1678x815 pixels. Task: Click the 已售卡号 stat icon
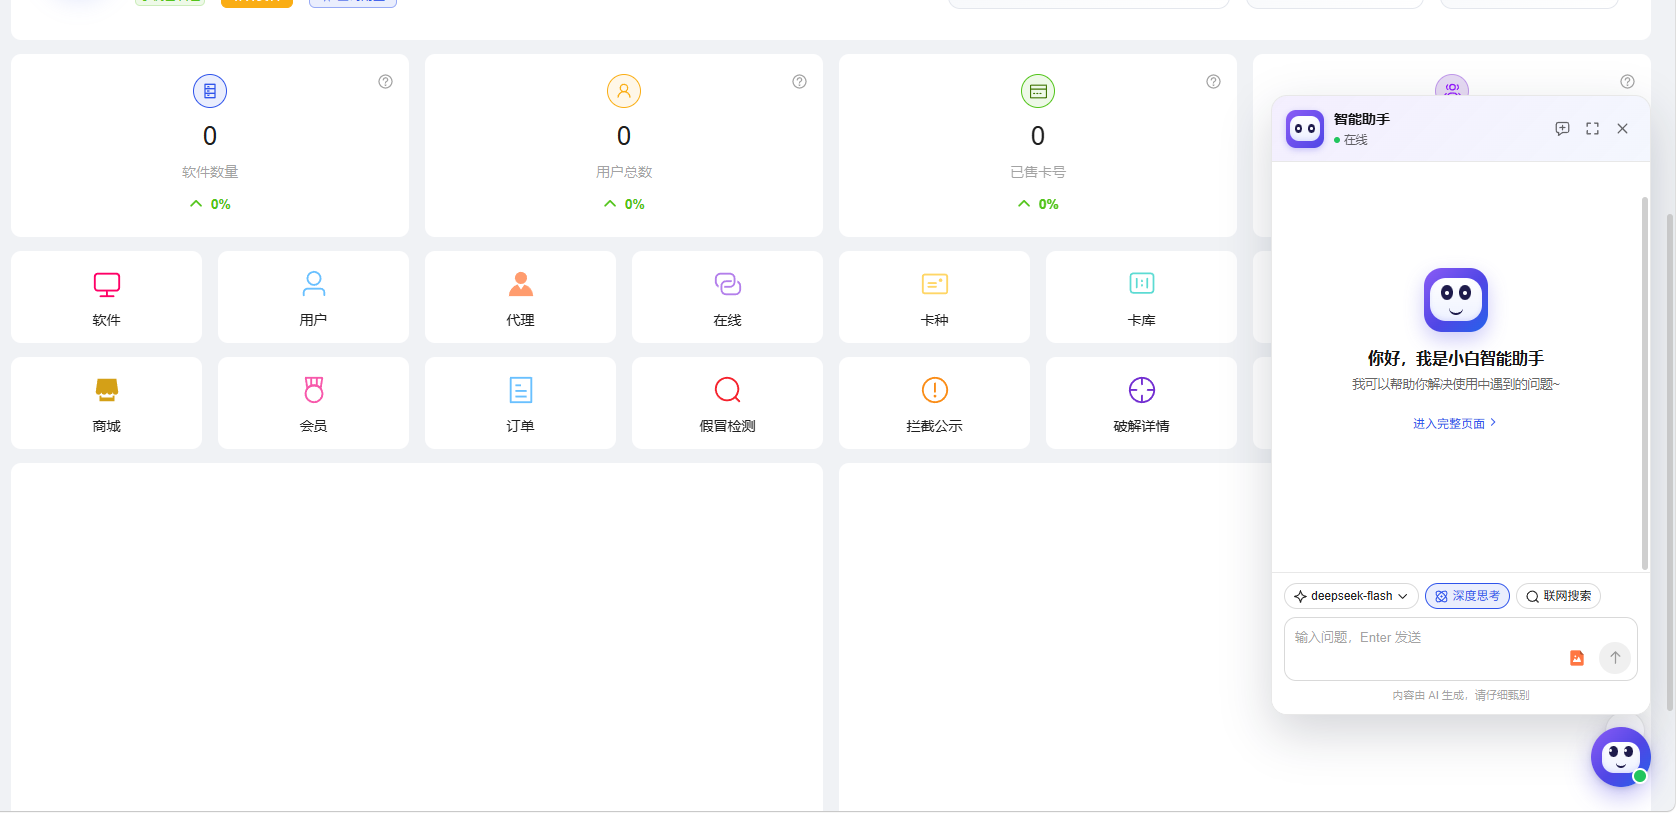(x=1038, y=91)
